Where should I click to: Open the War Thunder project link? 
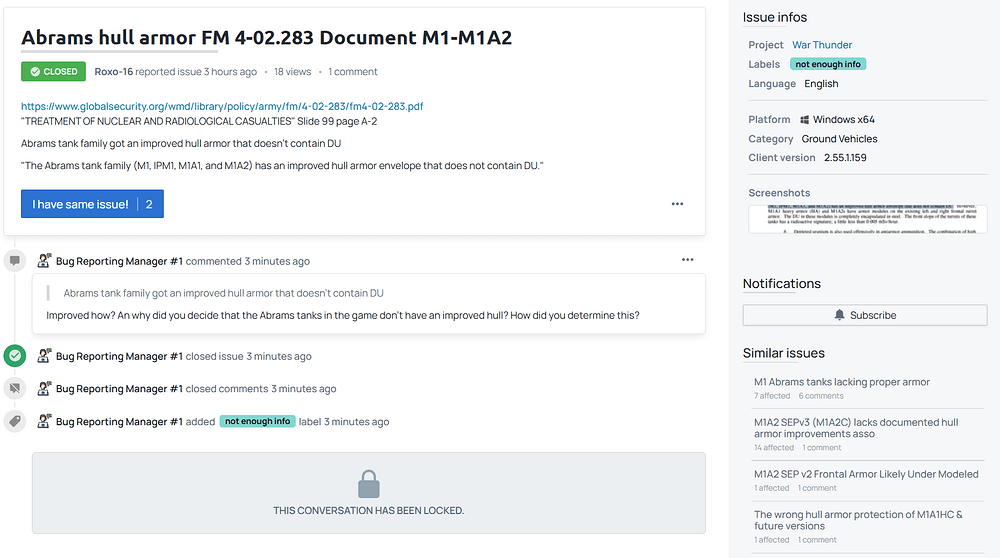pyautogui.click(x=822, y=45)
